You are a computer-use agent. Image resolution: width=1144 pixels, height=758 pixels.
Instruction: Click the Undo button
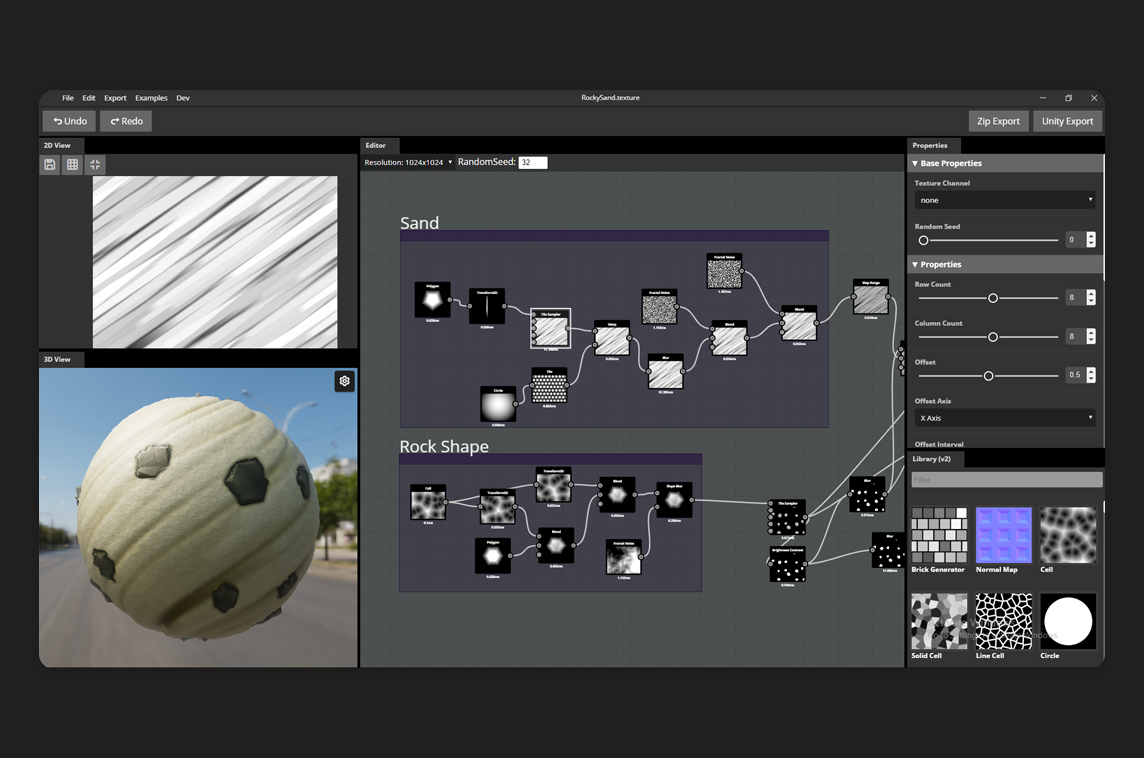point(70,121)
